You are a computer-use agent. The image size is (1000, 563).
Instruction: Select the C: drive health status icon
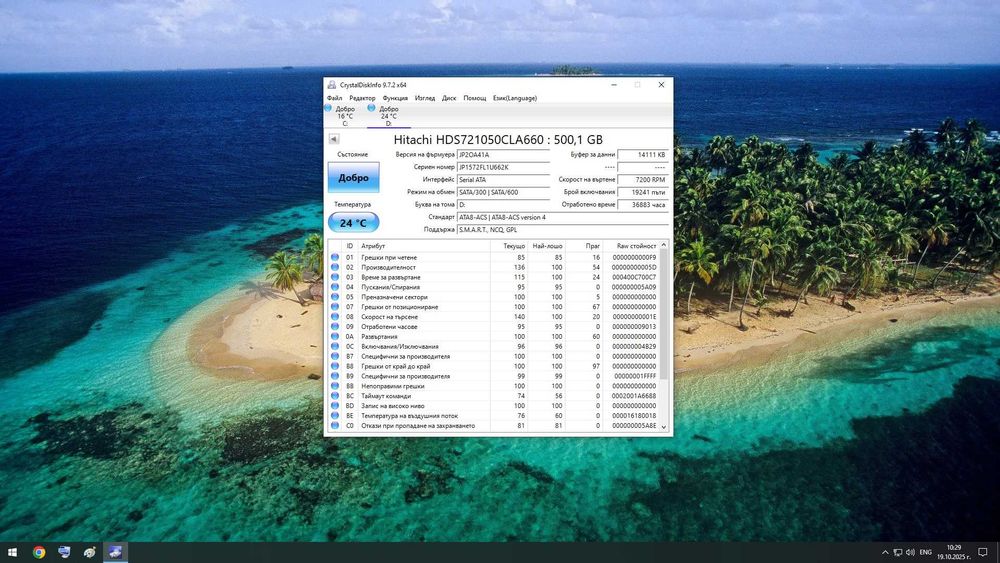(328, 108)
